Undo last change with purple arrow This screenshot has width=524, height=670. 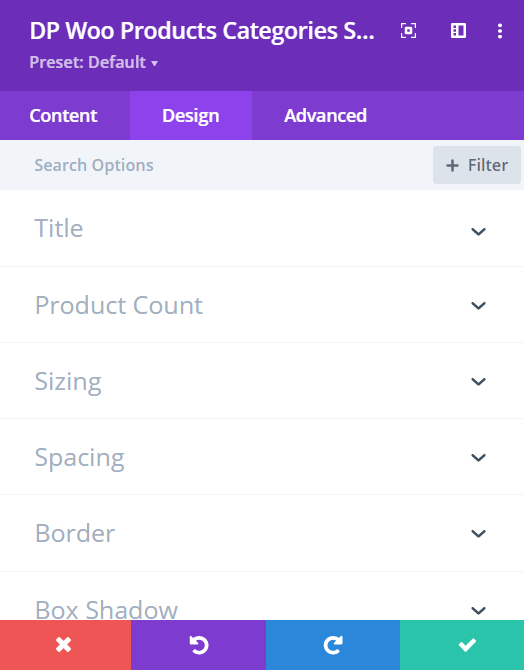[x=198, y=645]
